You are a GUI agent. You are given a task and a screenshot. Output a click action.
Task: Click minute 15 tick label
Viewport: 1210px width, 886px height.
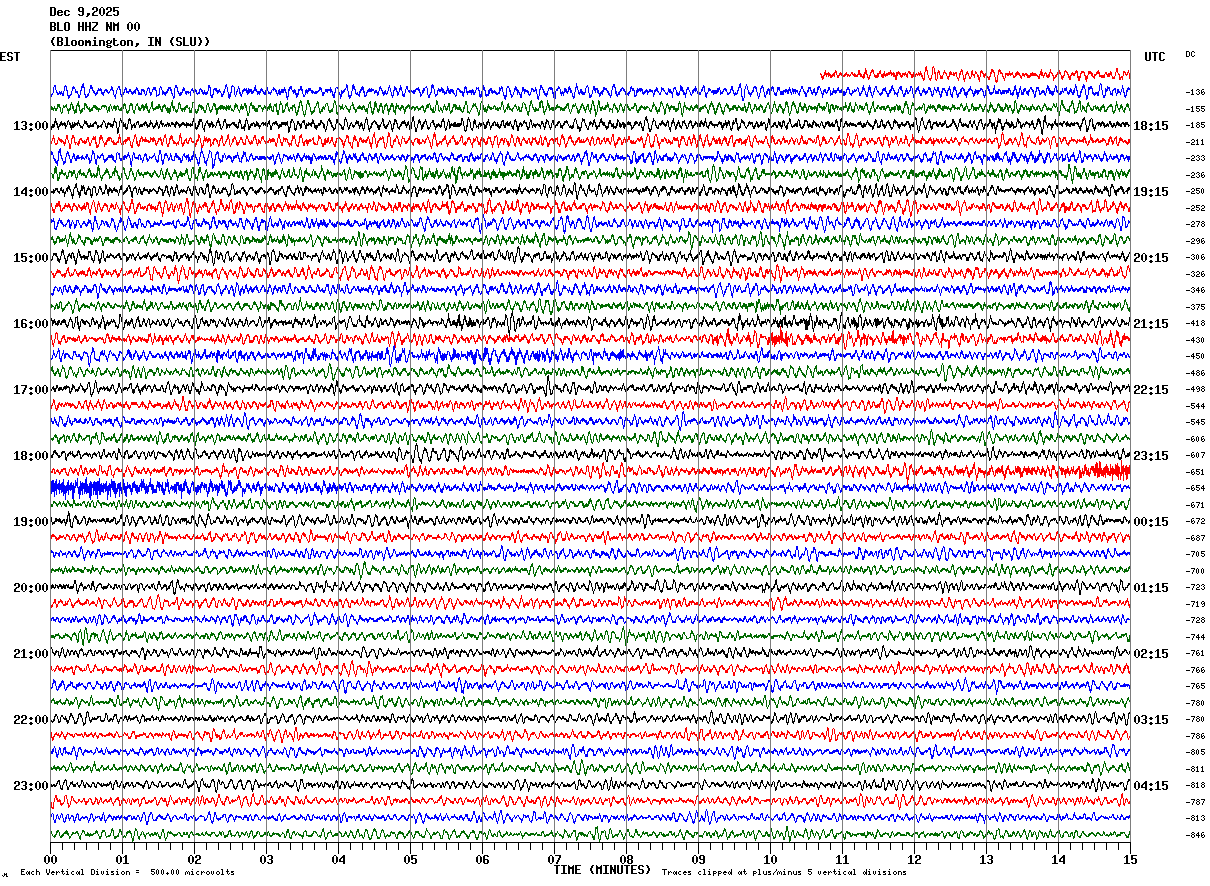[1130, 860]
